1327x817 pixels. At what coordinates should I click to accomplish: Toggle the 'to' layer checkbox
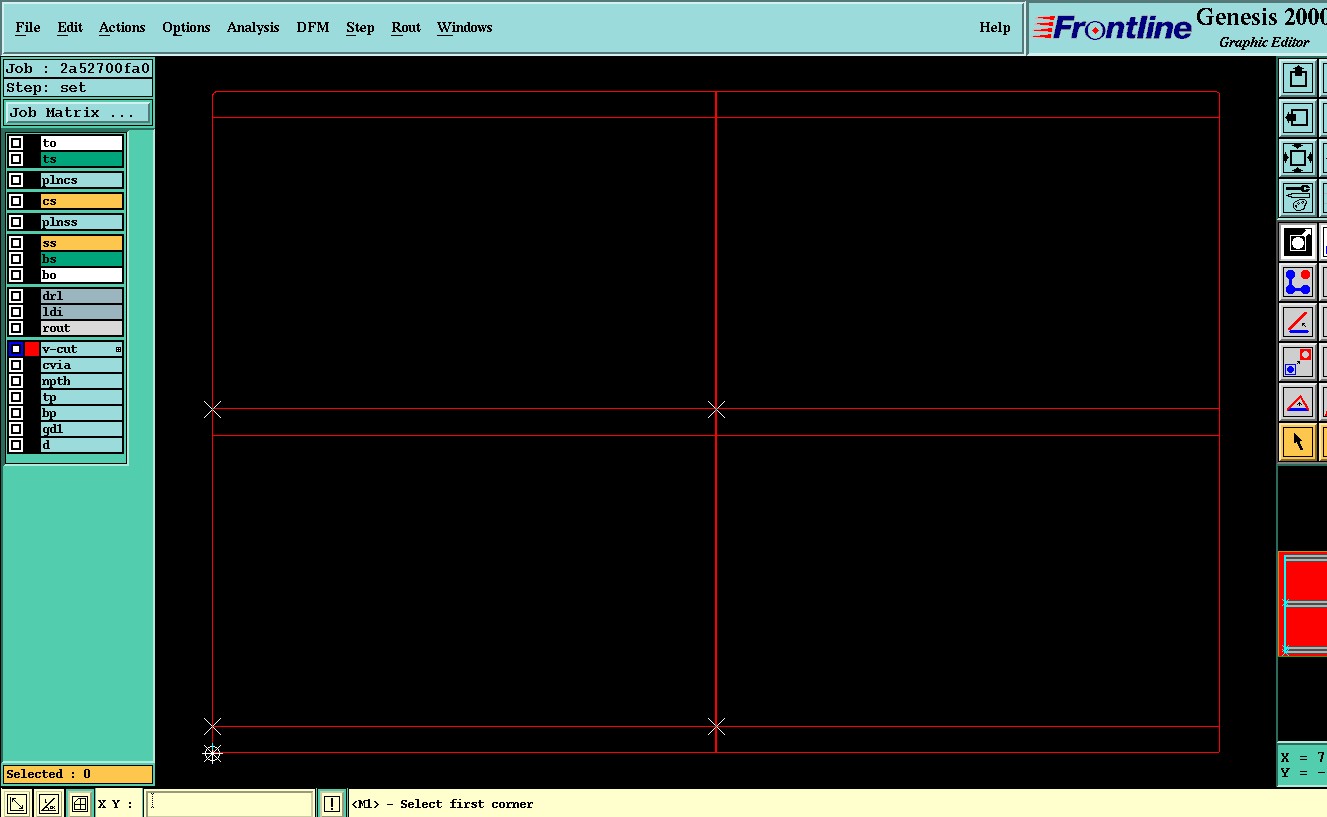click(x=16, y=143)
